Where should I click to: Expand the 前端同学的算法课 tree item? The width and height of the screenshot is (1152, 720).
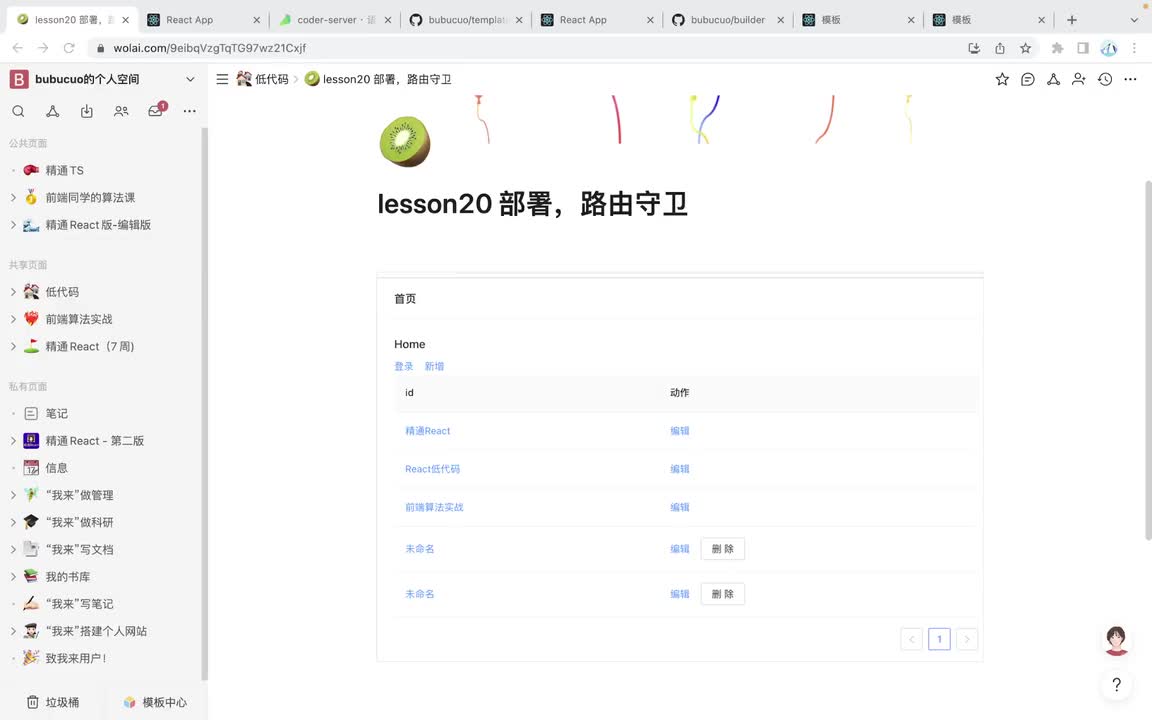click(x=13, y=197)
